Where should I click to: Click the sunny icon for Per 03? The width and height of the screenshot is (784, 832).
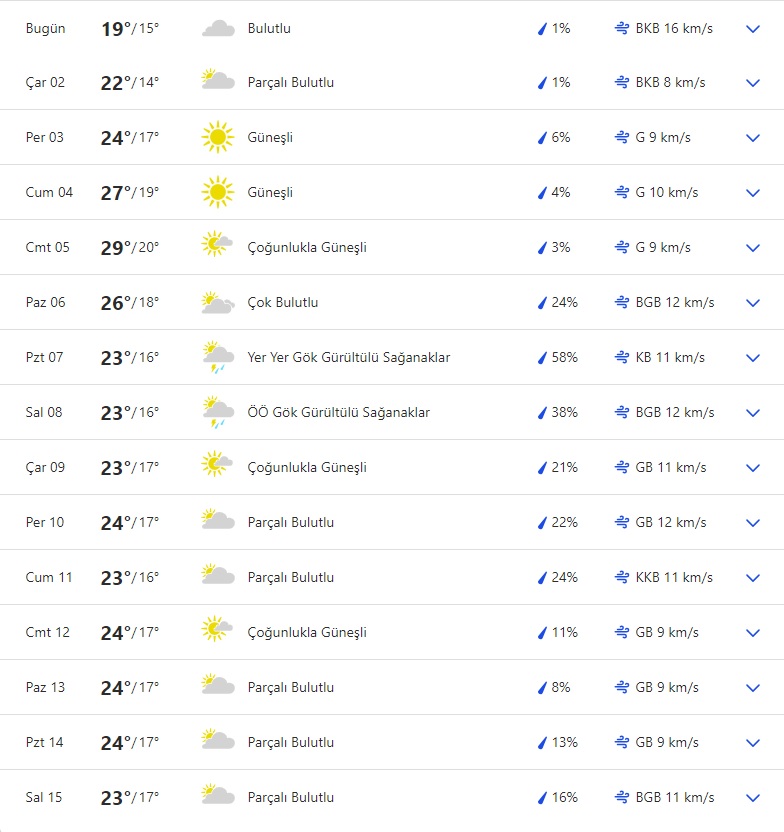tap(217, 137)
